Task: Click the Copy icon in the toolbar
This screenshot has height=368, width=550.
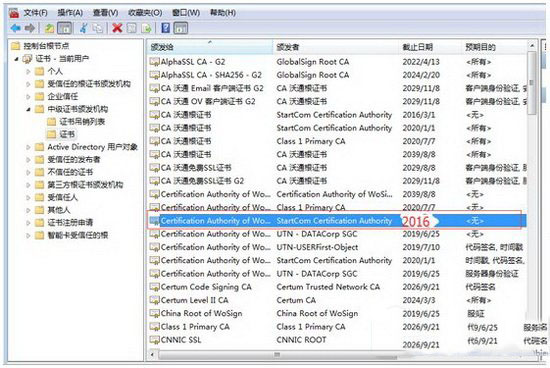Action: [98, 28]
